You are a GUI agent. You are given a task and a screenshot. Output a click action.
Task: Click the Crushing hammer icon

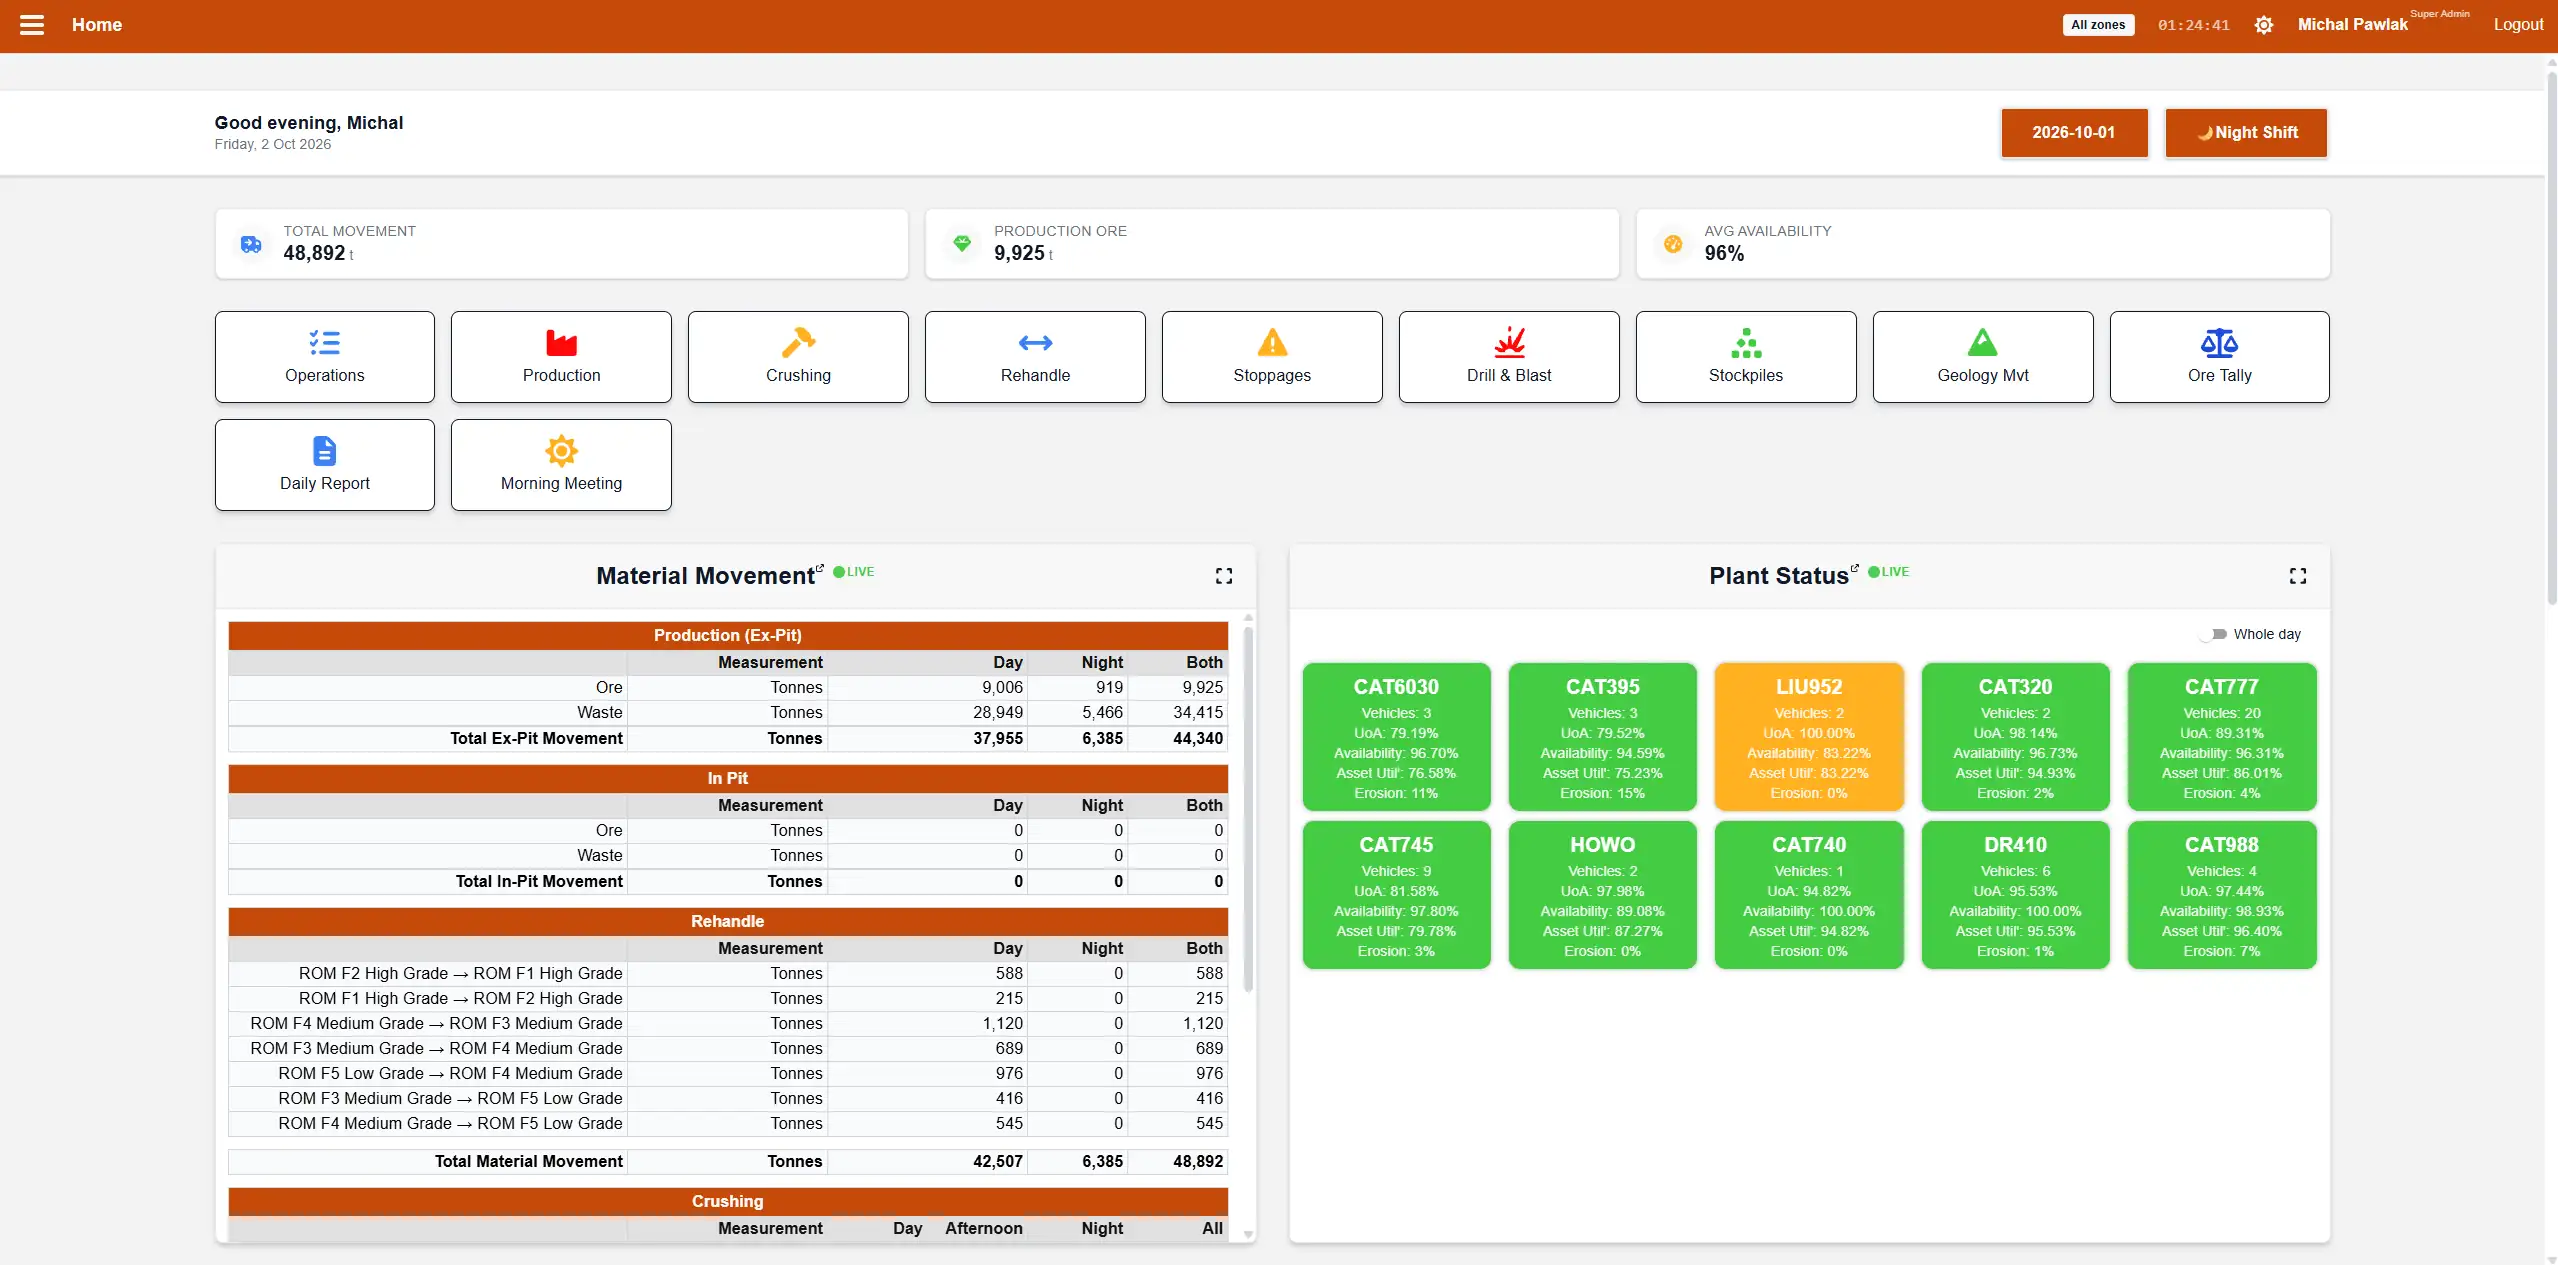point(798,343)
